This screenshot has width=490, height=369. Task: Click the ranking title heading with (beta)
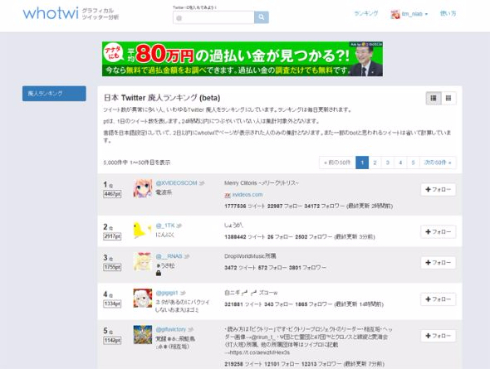[162, 98]
